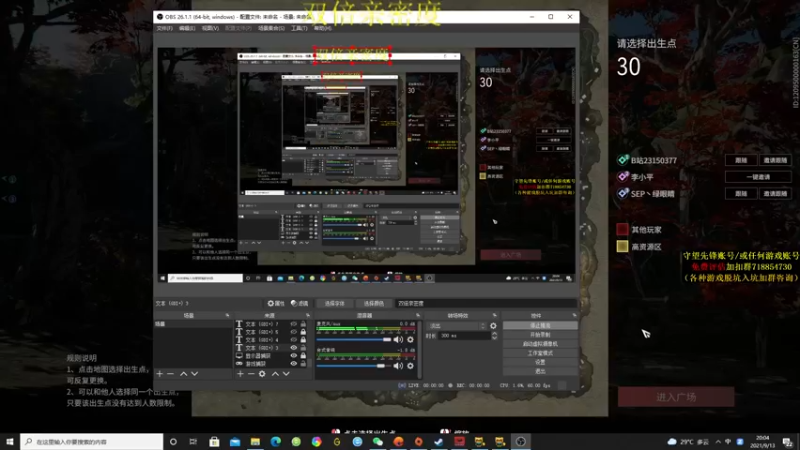Move scene down with arrow icon

pyautogui.click(x=194, y=374)
